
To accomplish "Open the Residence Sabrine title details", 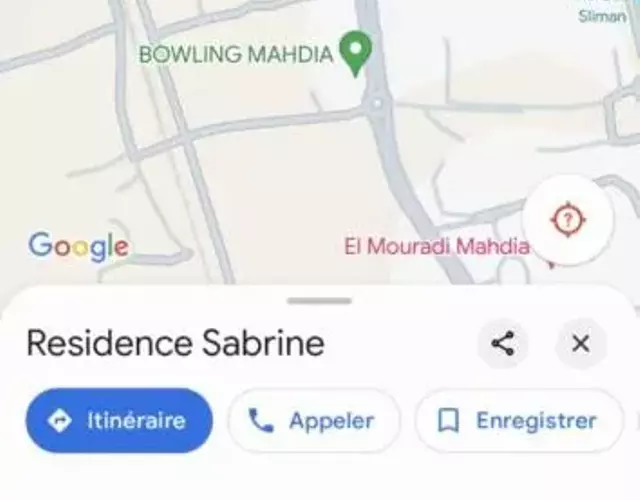I will [176, 343].
